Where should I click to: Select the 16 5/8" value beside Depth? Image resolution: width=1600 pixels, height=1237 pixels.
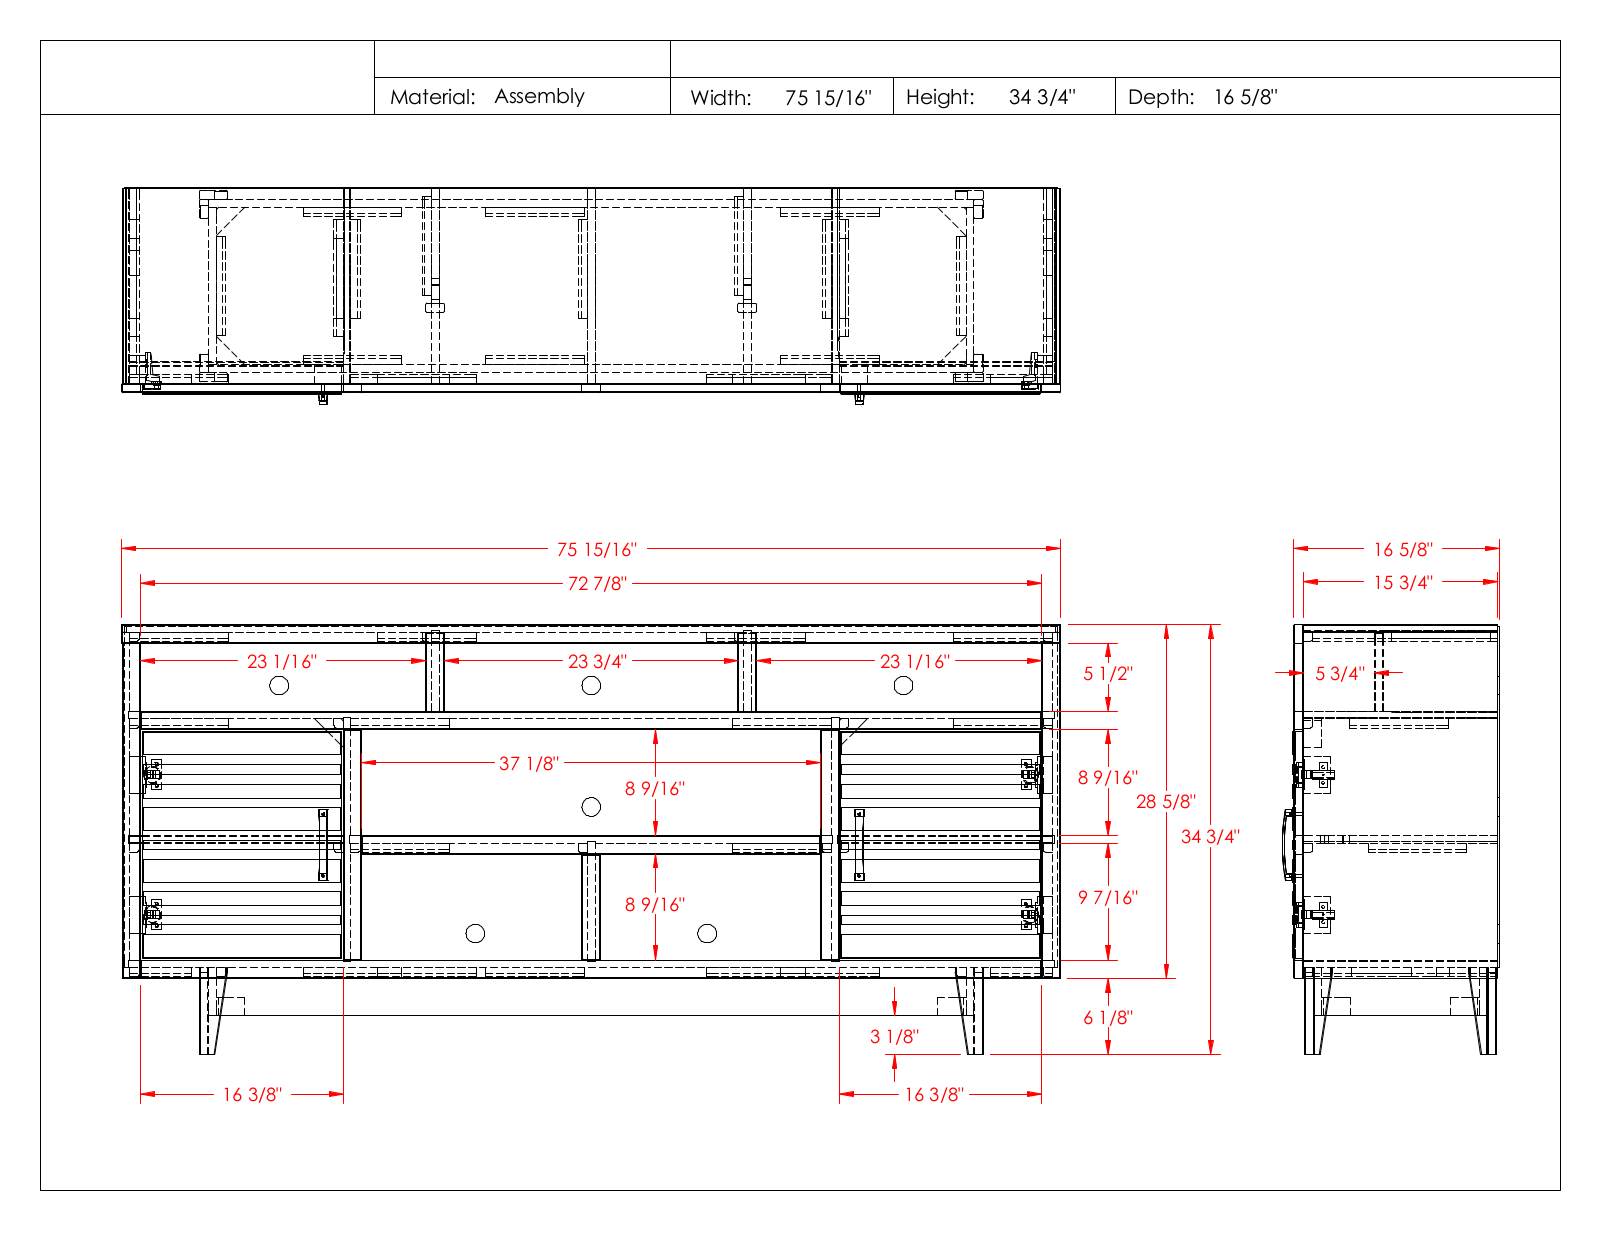(1246, 97)
